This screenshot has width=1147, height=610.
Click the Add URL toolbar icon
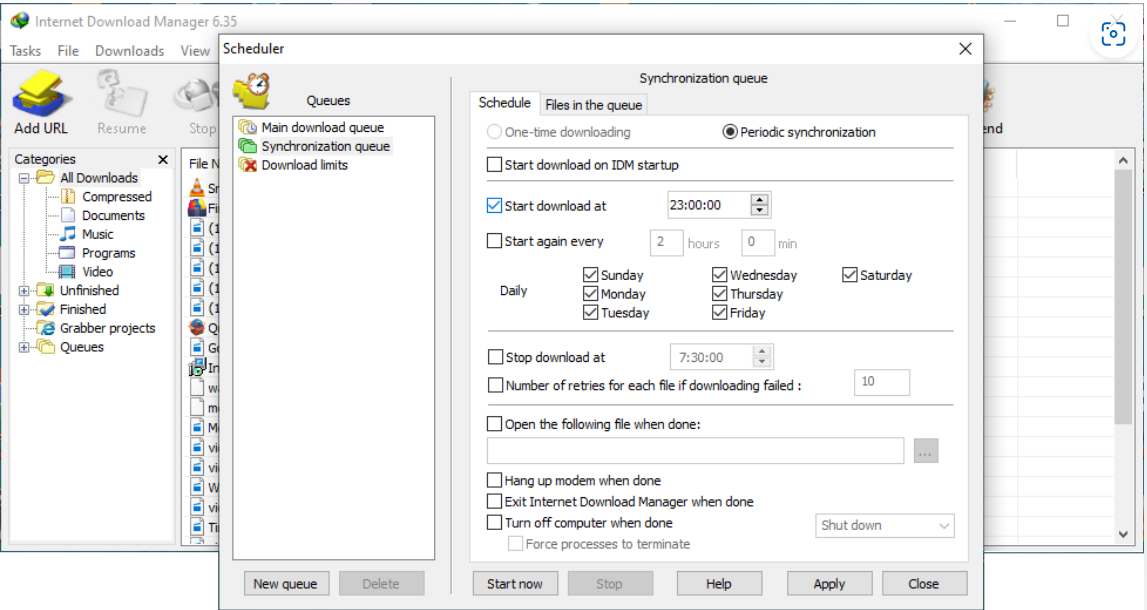click(x=42, y=94)
